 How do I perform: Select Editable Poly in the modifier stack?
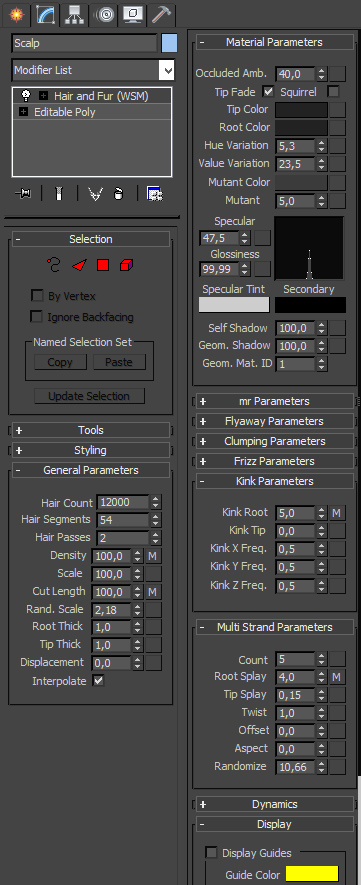64,112
